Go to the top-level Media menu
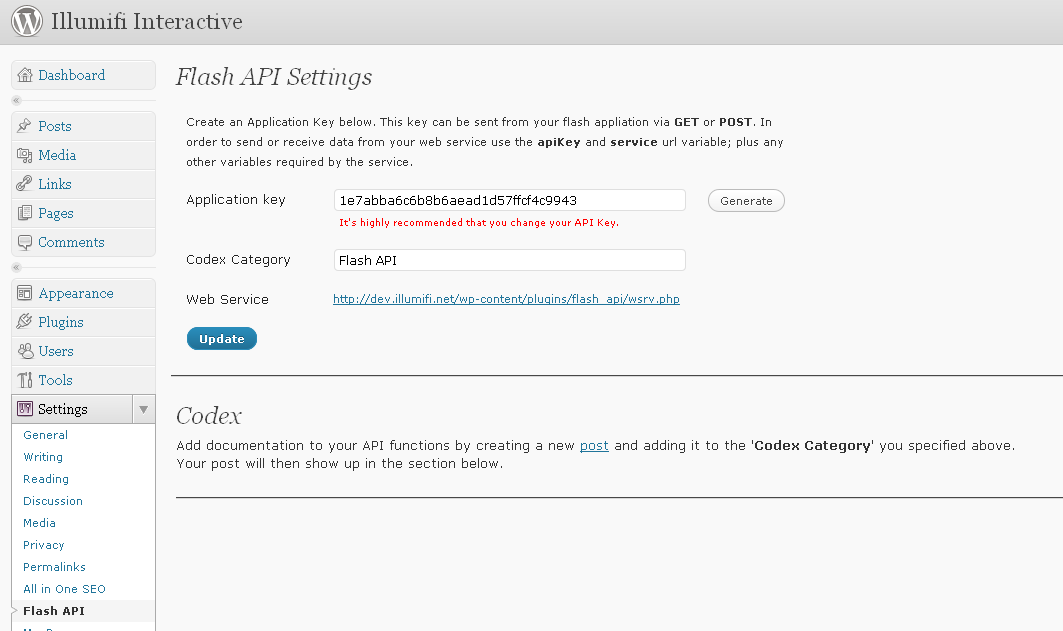 tap(57, 155)
